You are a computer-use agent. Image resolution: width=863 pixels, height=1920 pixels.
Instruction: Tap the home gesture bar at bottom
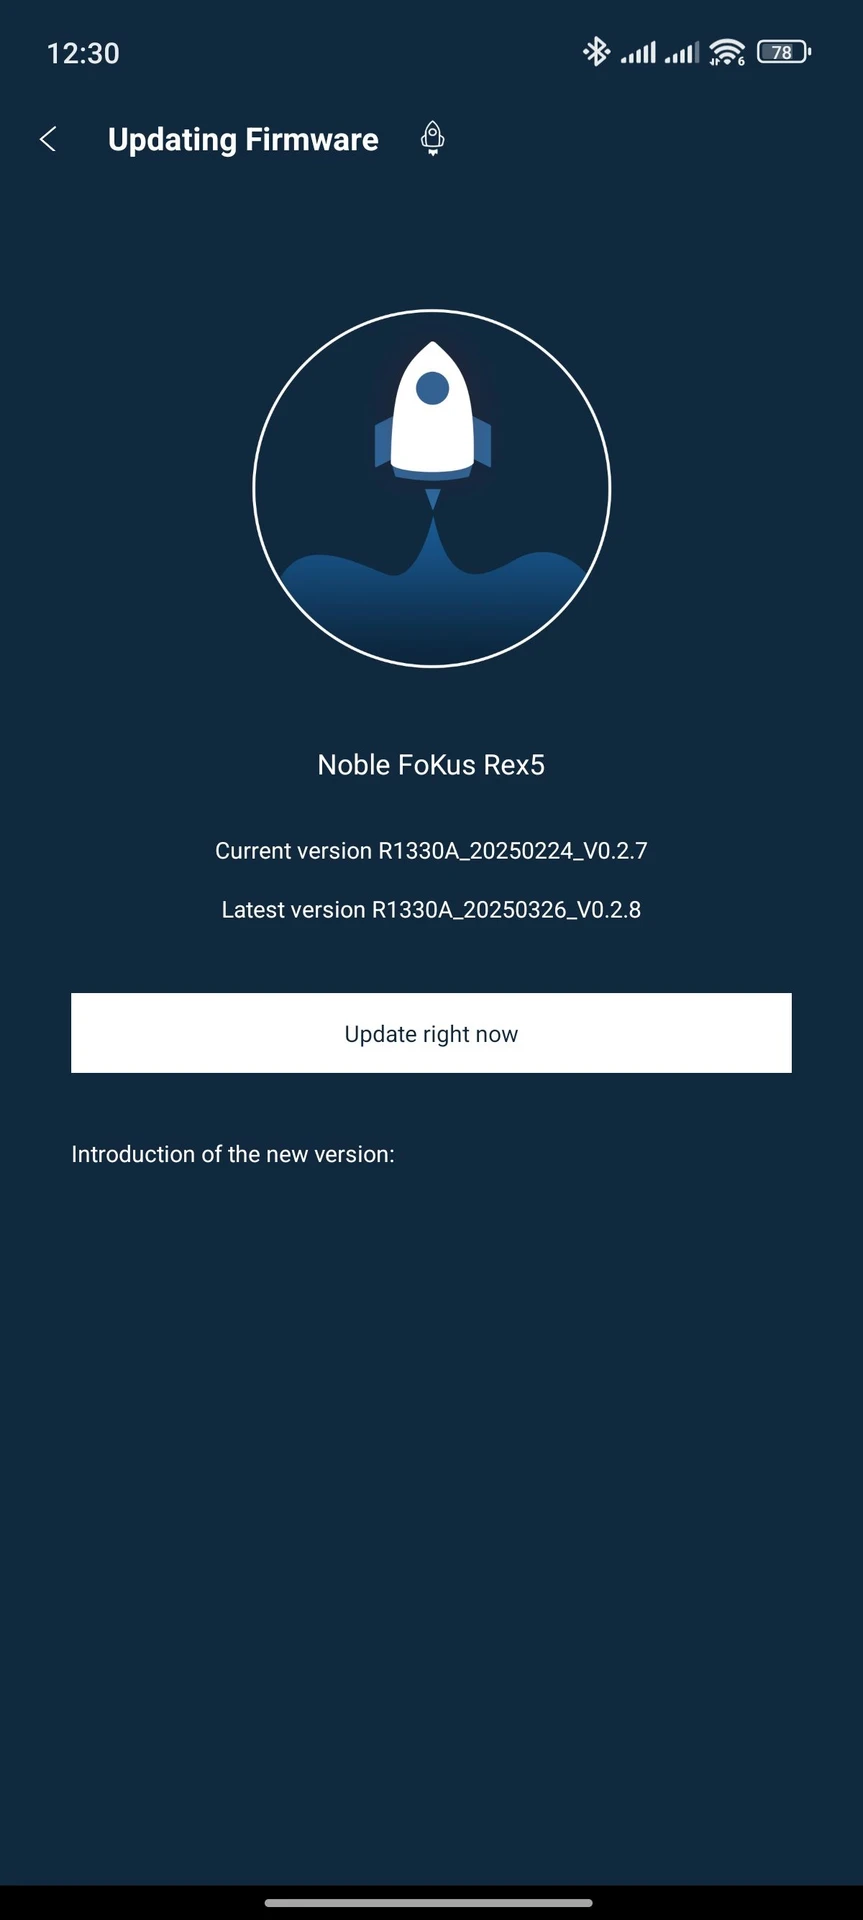click(429, 1903)
